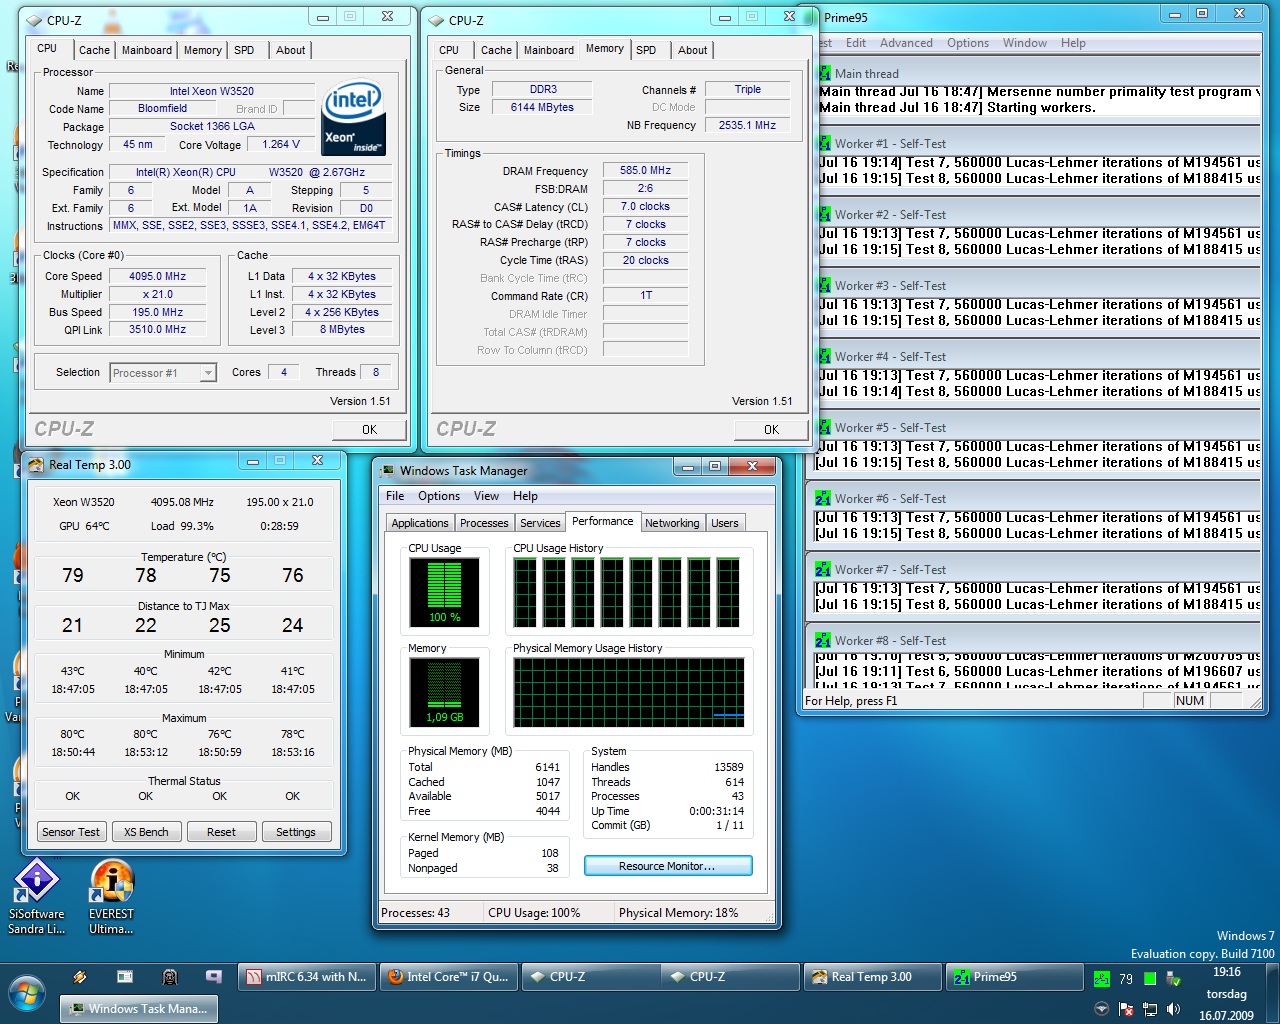
Task: Click the Memory 1,09 GB meter
Action: [x=445, y=692]
